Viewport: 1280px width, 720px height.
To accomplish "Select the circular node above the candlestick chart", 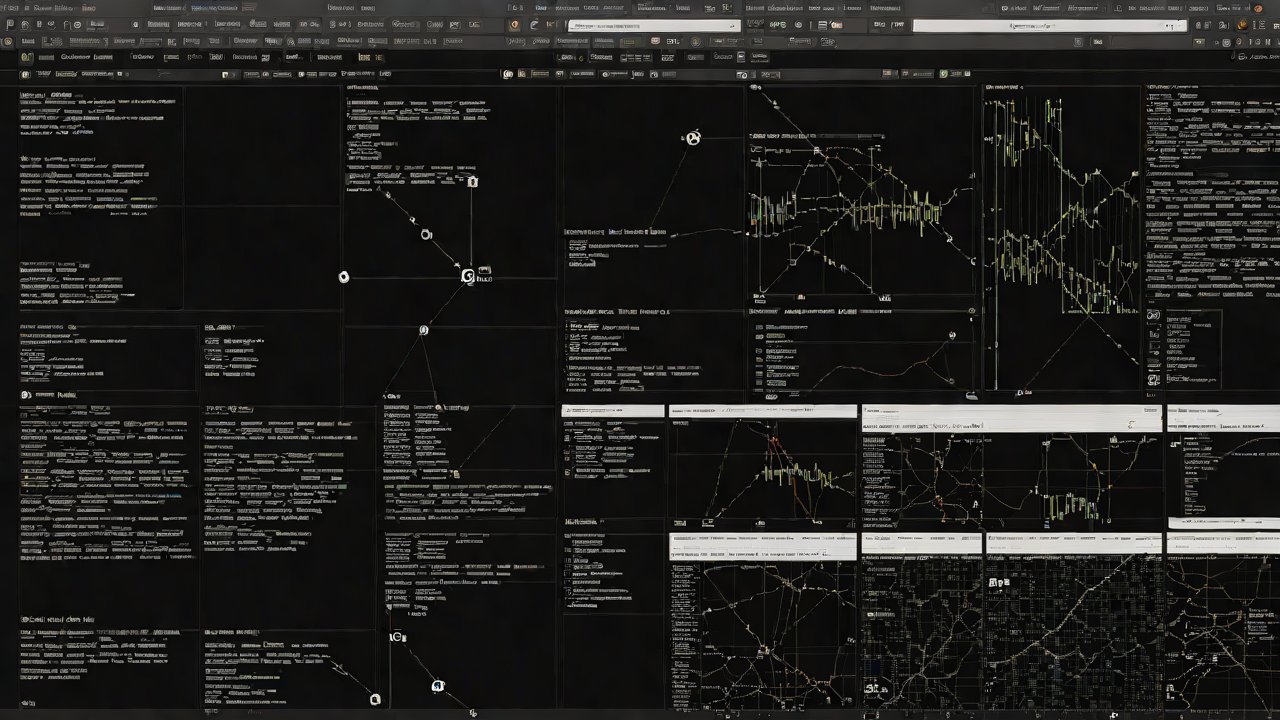I will (x=691, y=138).
